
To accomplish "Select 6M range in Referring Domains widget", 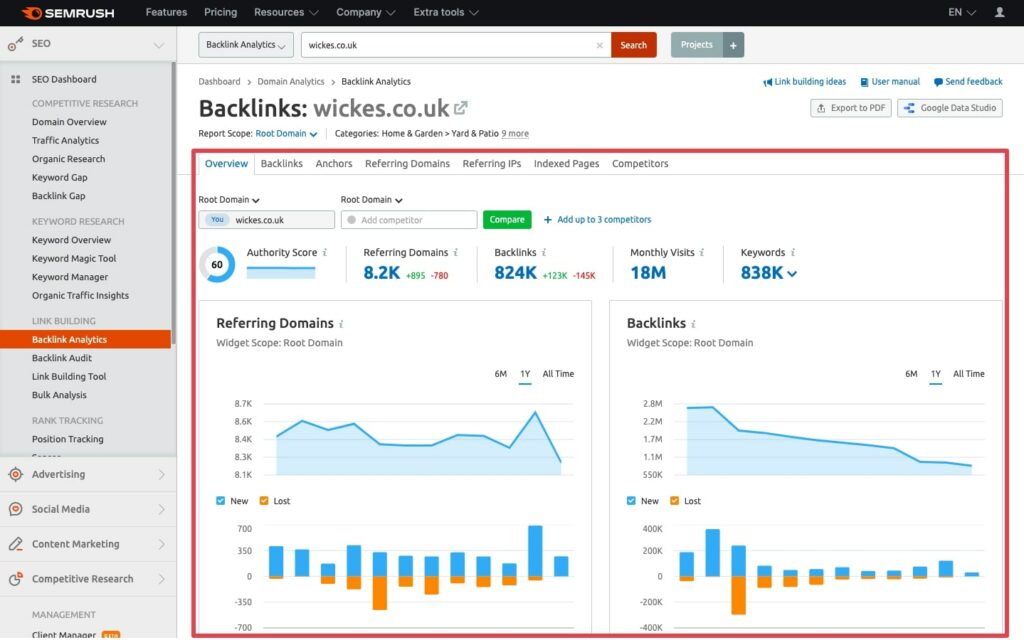I will (x=500, y=374).
